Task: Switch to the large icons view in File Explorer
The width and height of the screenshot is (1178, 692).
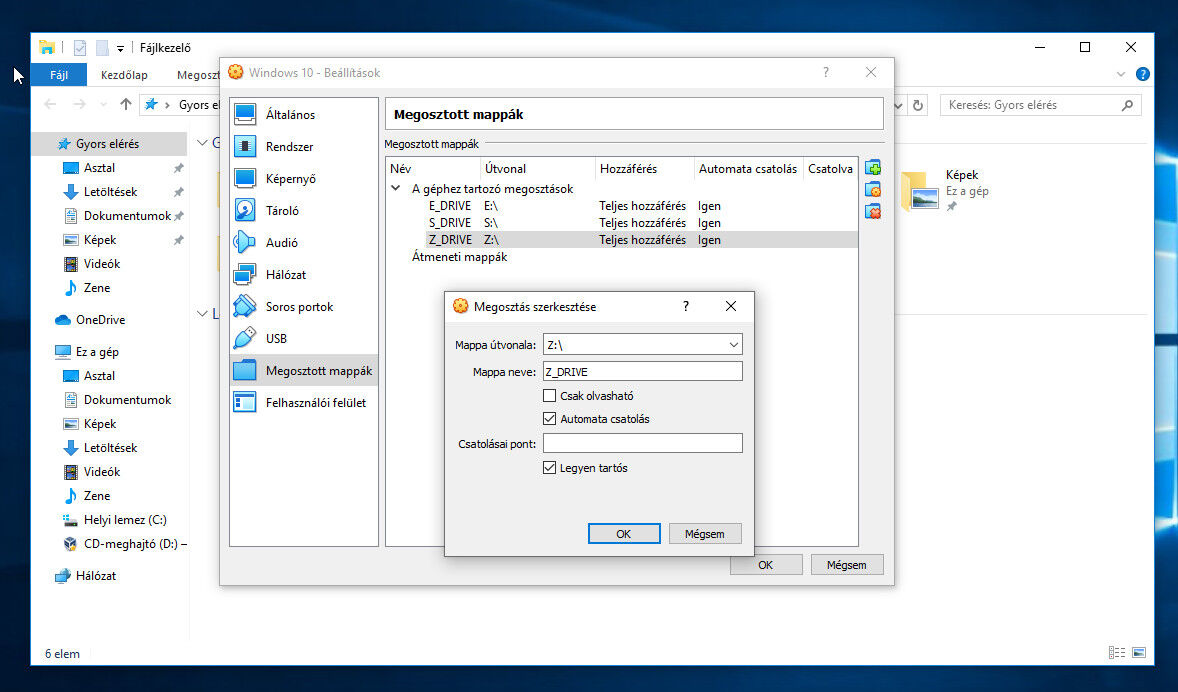Action: [1139, 653]
